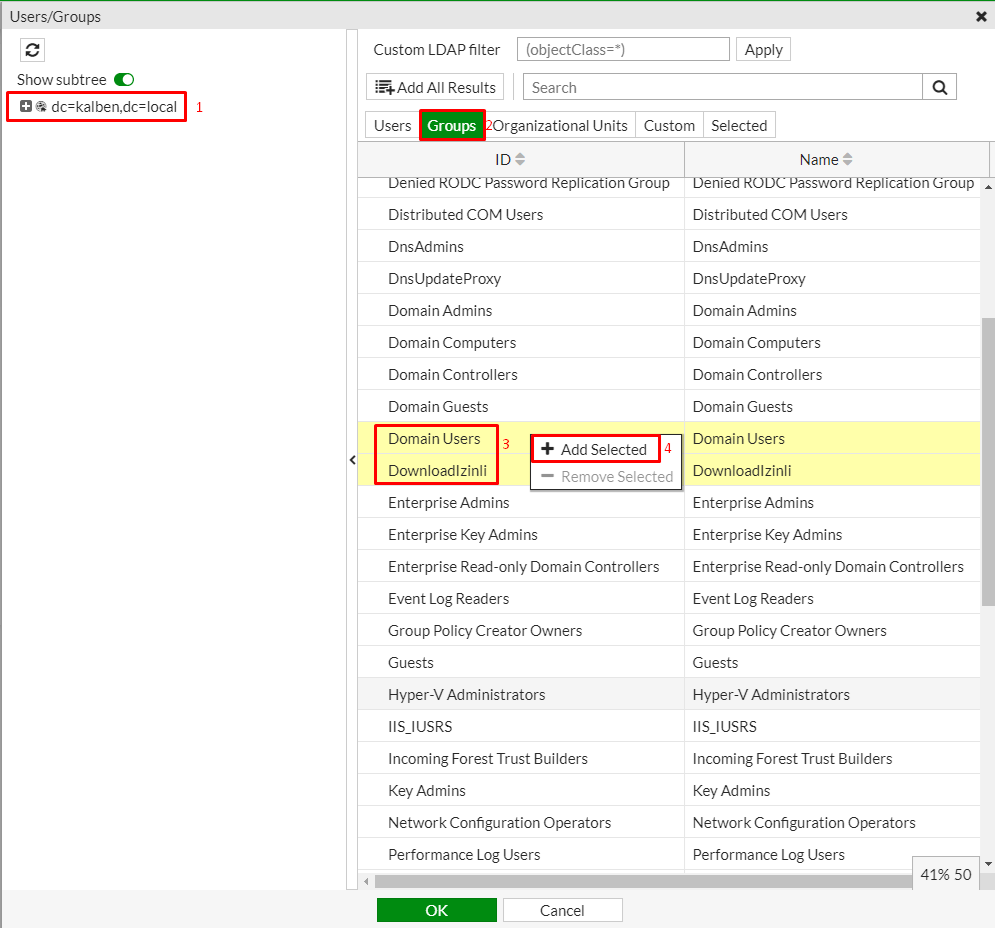The image size is (995, 928).
Task: Open the Organizational Units tab
Action: (561, 125)
